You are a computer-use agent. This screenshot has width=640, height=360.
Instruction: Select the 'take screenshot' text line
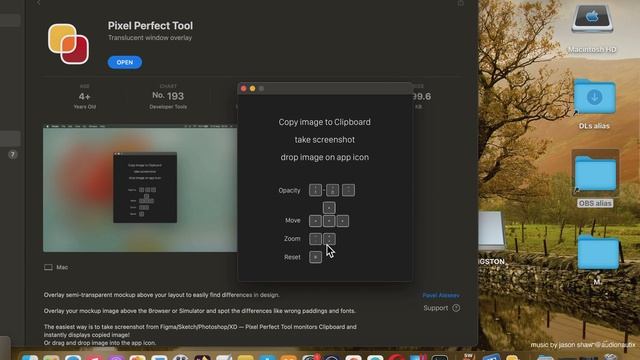click(x=324, y=140)
